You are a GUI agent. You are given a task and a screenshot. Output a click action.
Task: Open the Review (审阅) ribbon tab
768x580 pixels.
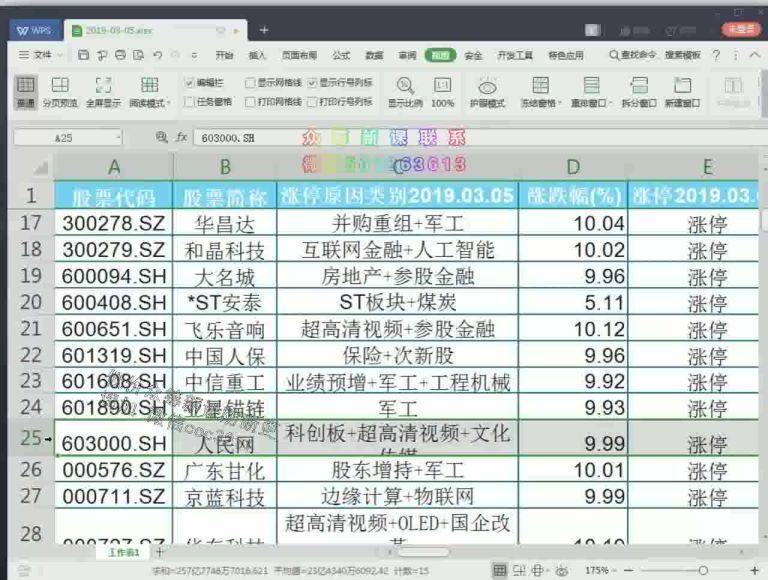(407, 55)
